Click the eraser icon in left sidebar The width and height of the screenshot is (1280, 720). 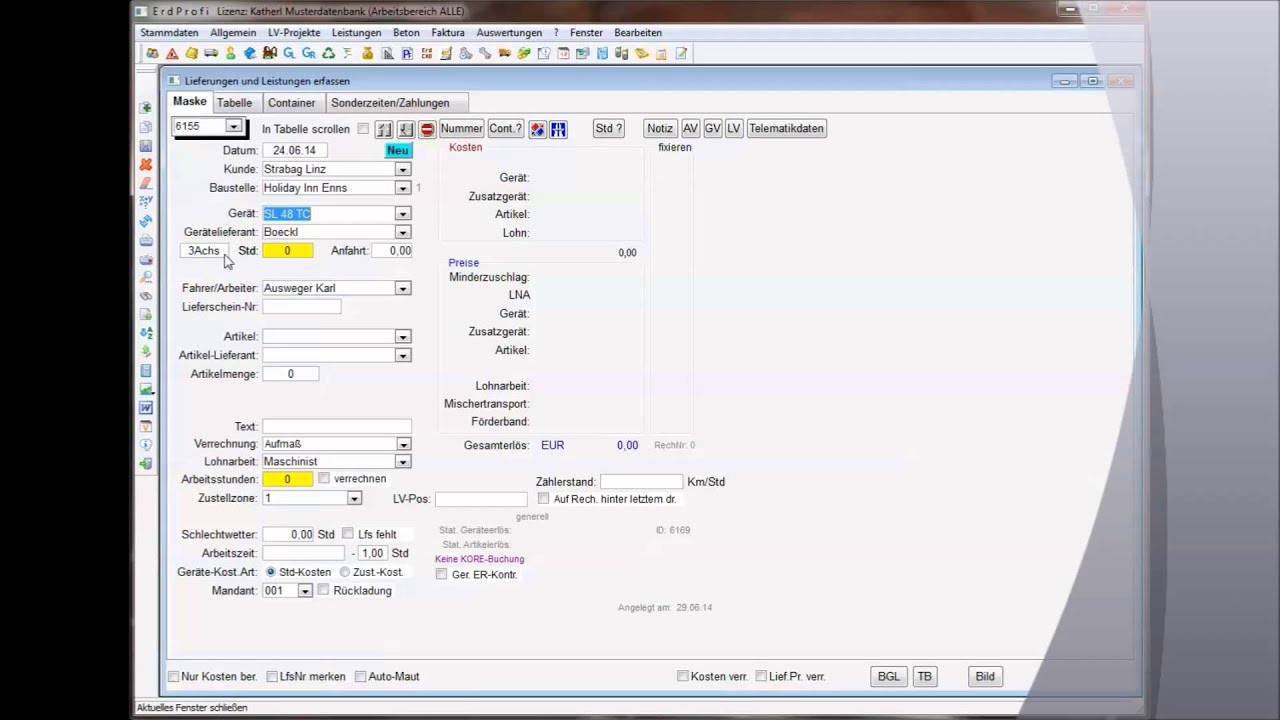(146, 183)
